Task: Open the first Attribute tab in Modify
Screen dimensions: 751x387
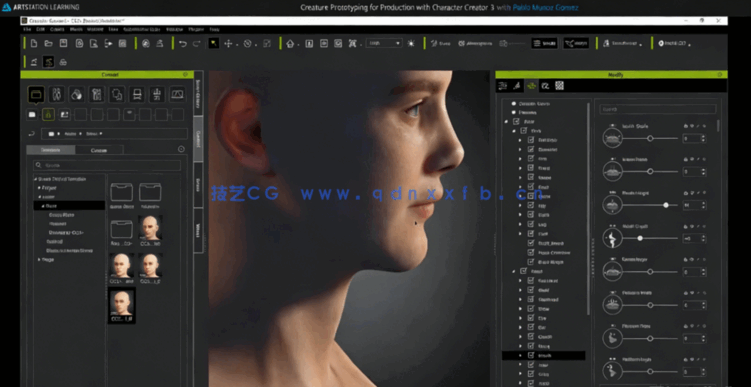Action: point(502,86)
